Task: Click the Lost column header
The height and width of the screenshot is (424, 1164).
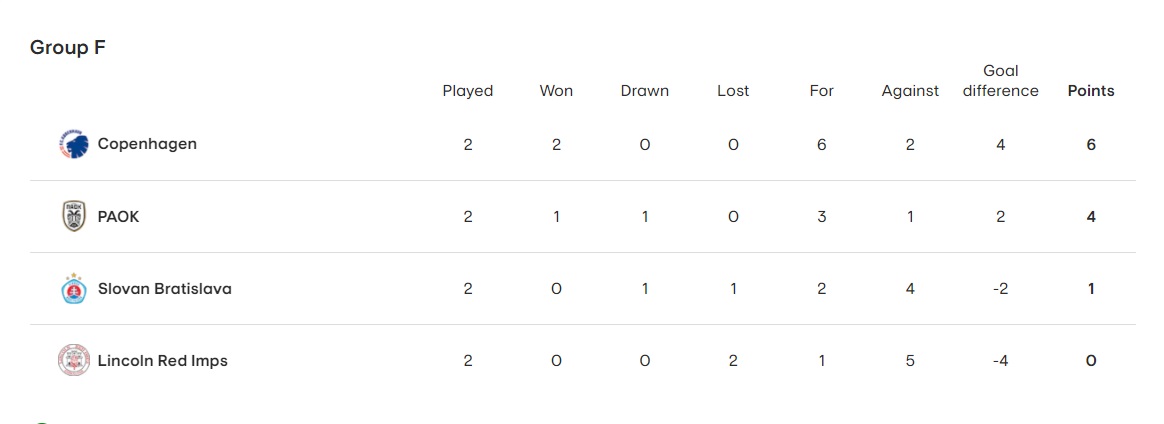Action: tap(733, 91)
